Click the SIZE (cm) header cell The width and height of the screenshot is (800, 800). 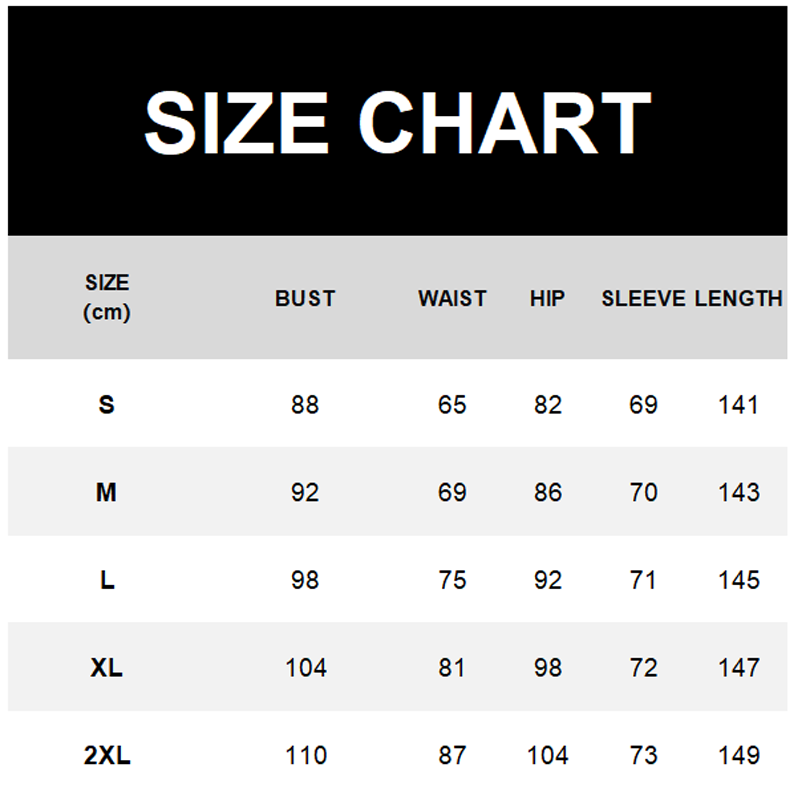point(107,298)
